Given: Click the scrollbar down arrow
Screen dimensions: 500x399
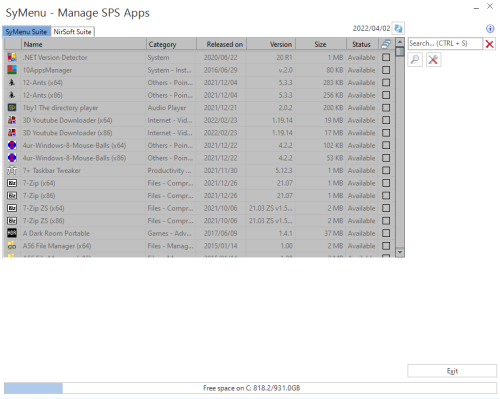Looking at the screenshot, I should (x=400, y=252).
